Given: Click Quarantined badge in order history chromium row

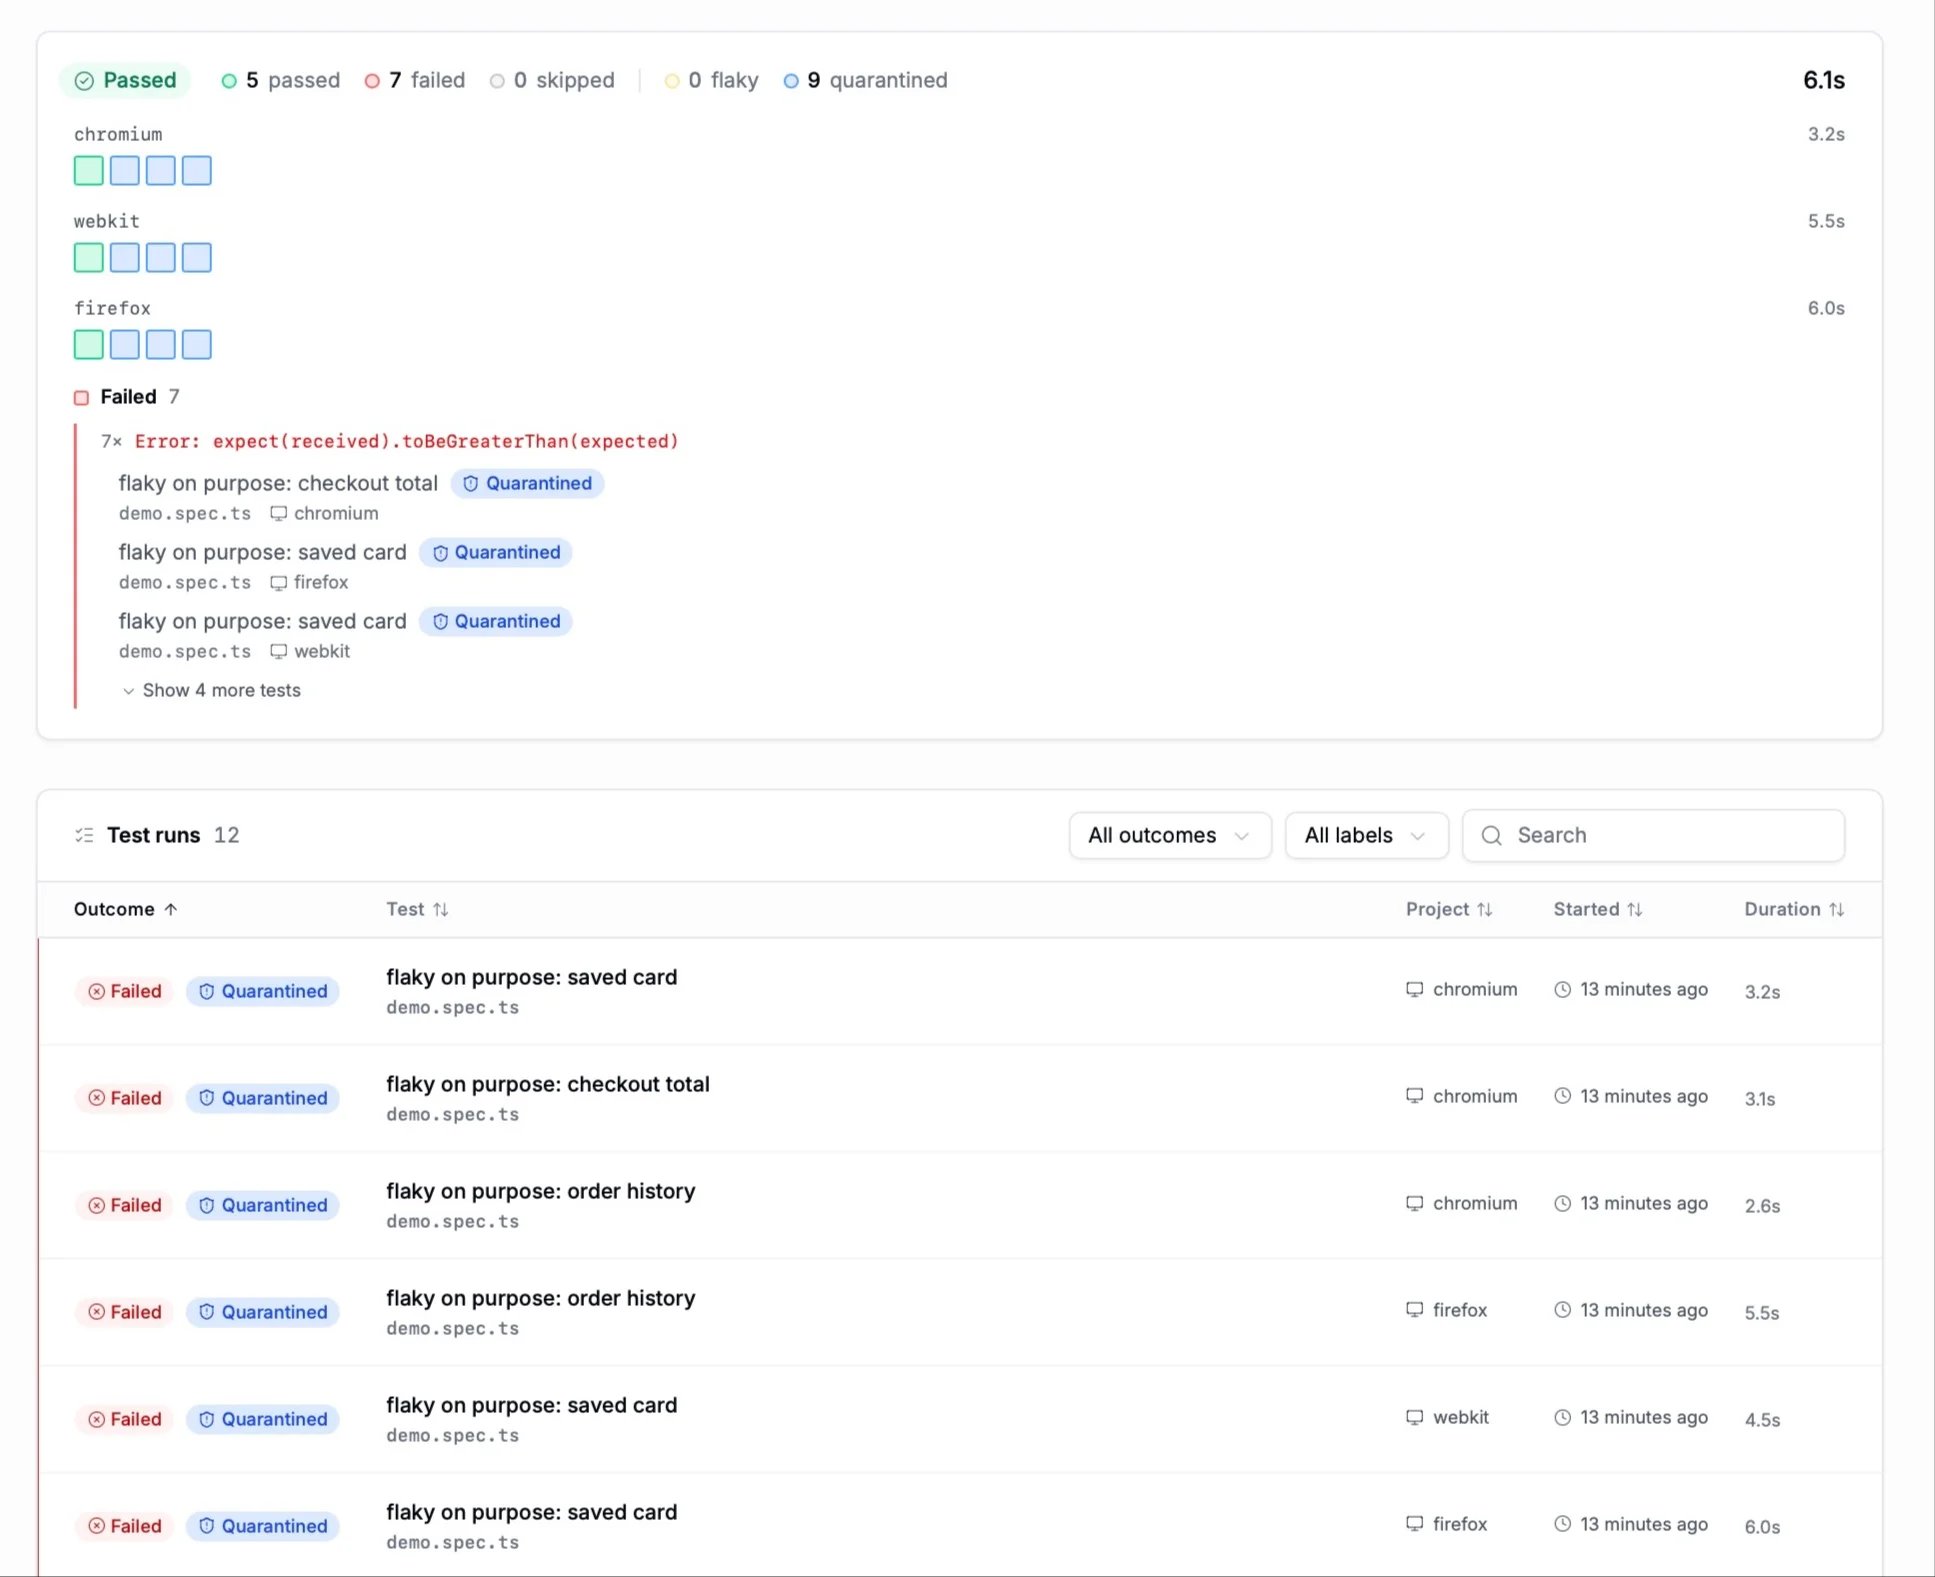Looking at the screenshot, I should pyautogui.click(x=263, y=1205).
